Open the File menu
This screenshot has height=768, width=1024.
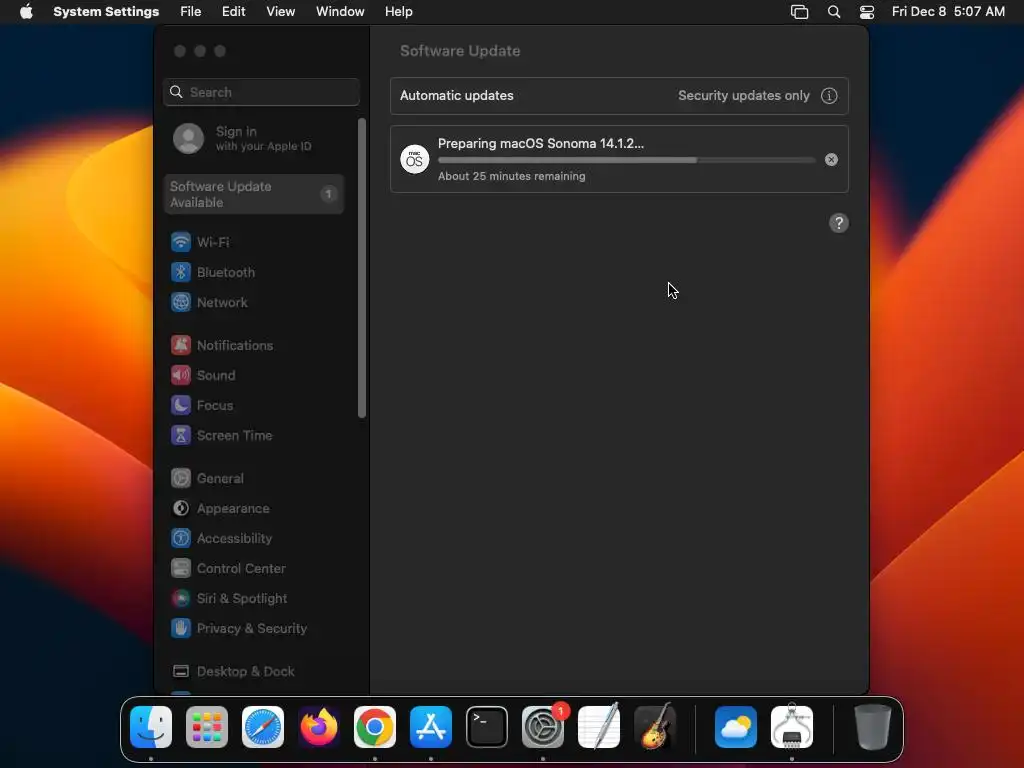pos(191,12)
